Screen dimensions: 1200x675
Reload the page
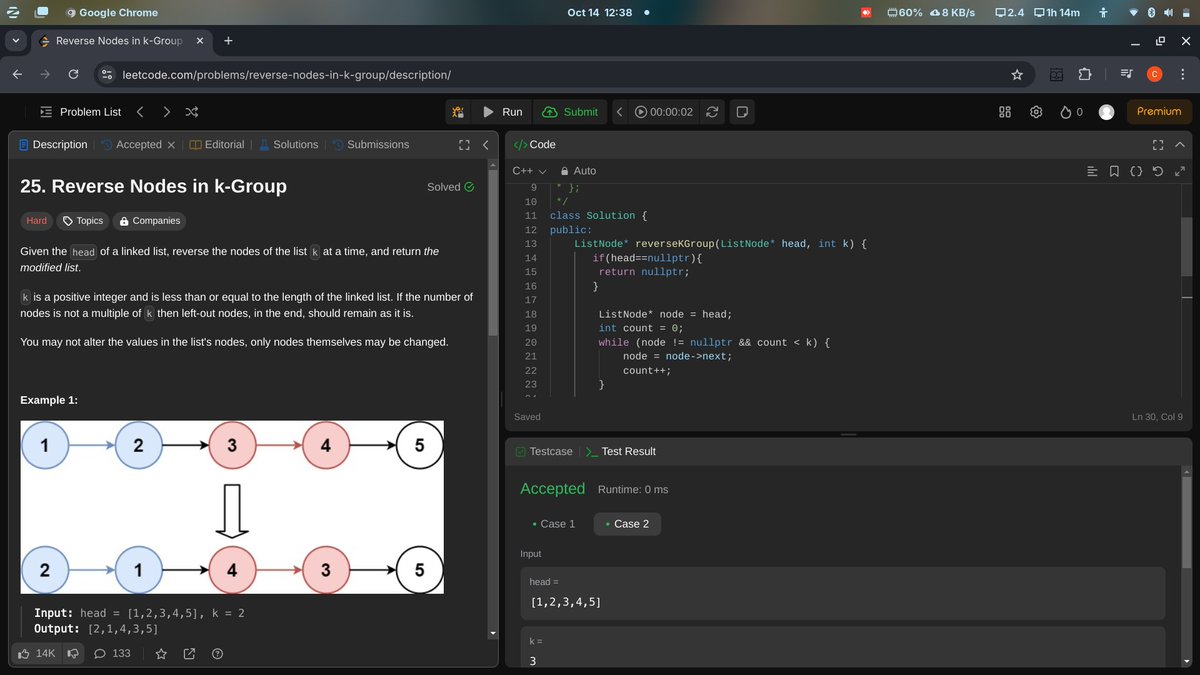coord(73,75)
